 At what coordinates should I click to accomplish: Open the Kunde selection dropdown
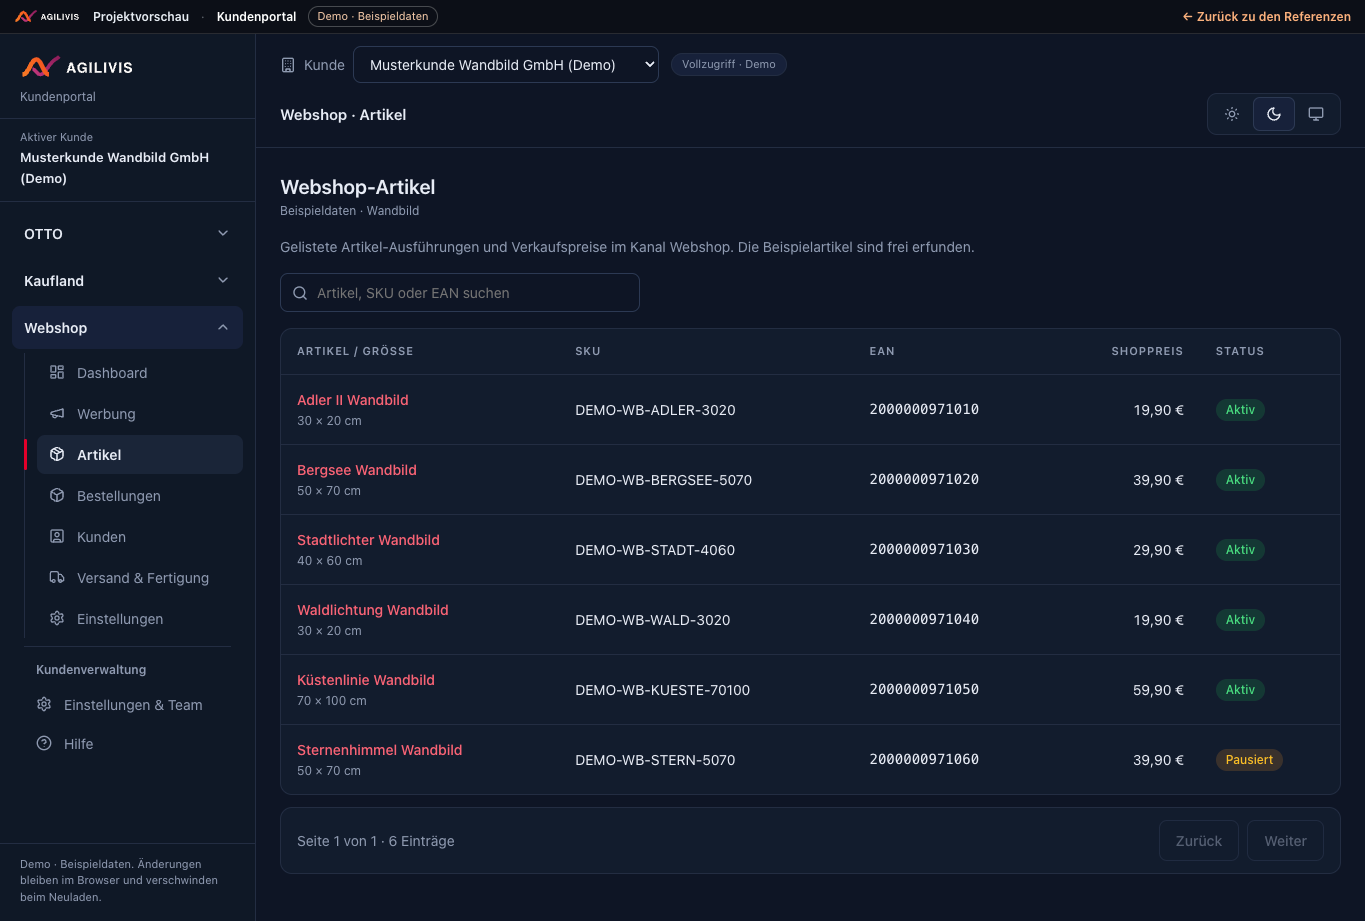(506, 64)
